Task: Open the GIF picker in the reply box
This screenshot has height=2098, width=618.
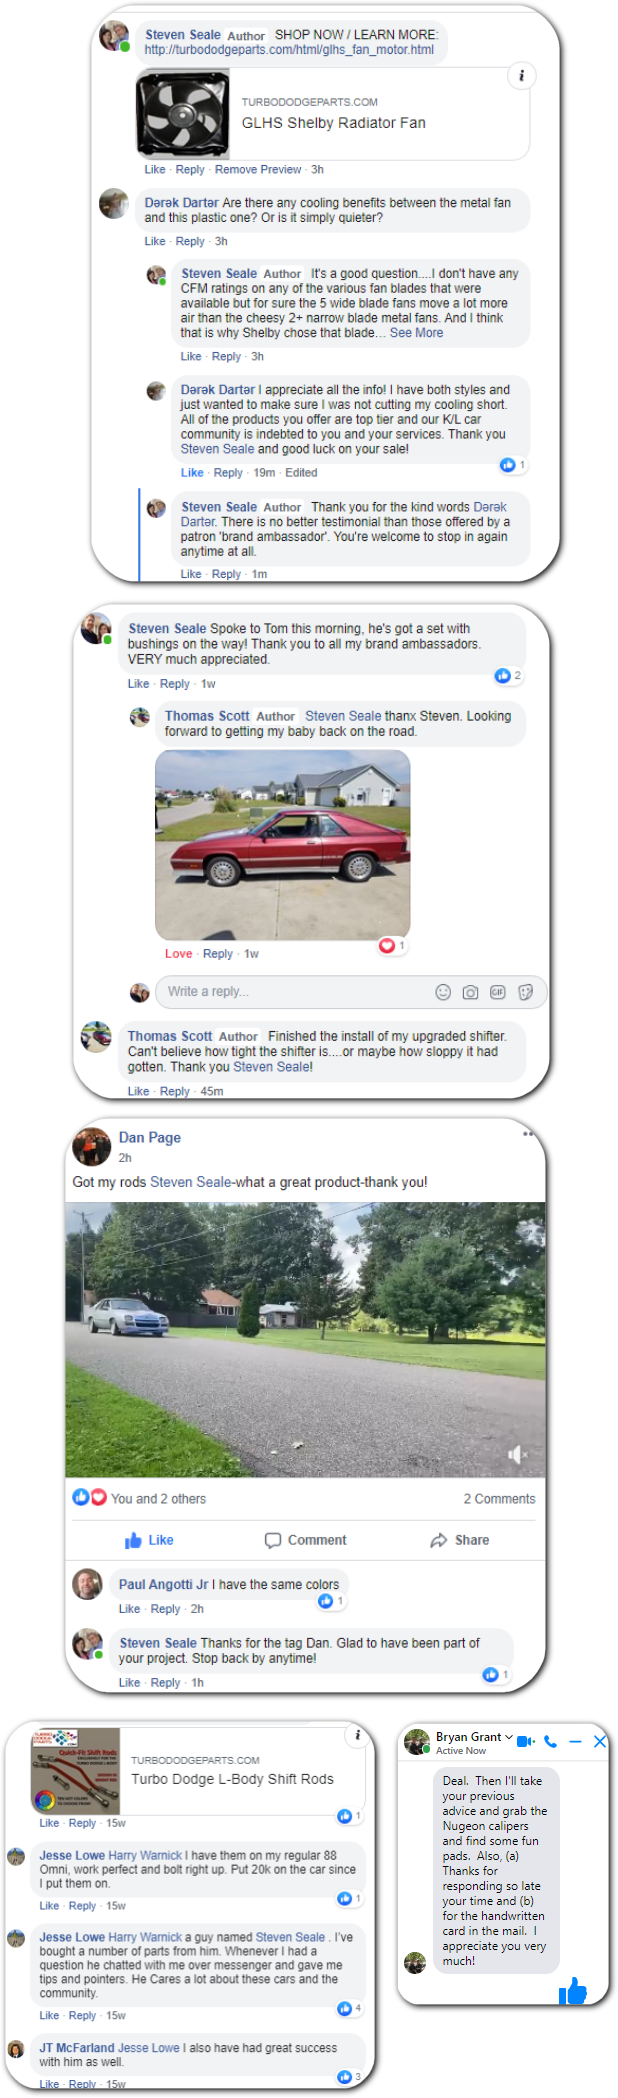Action: coord(497,992)
